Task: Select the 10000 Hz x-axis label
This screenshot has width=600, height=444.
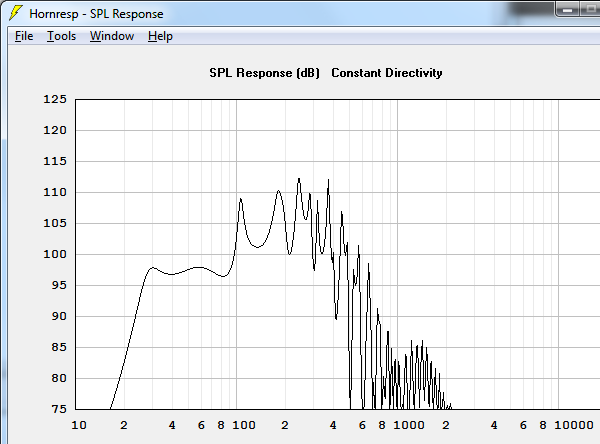Action: click(574, 425)
